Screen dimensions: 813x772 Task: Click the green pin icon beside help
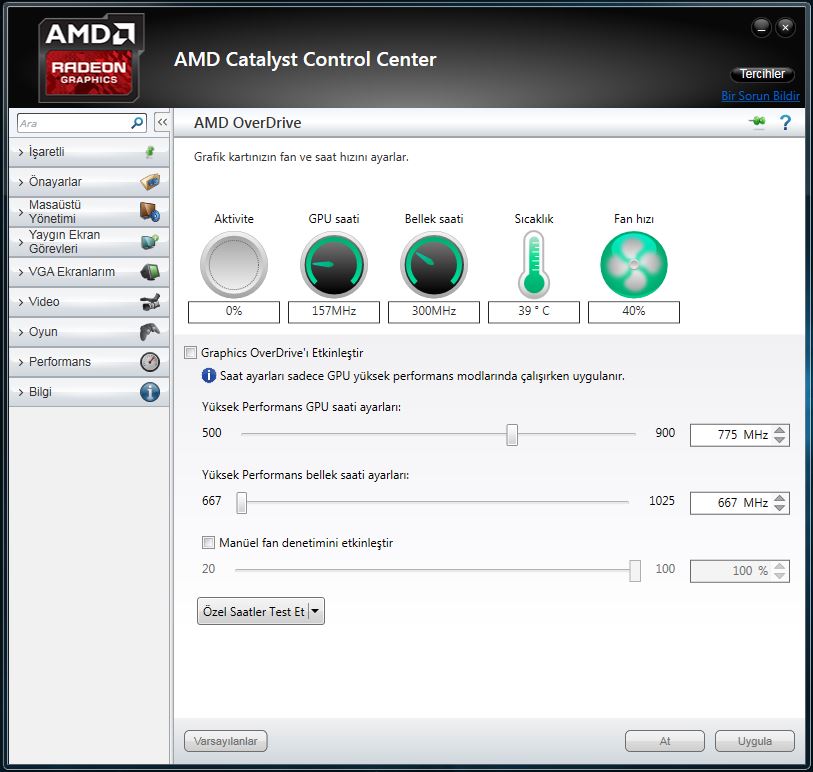coord(758,122)
